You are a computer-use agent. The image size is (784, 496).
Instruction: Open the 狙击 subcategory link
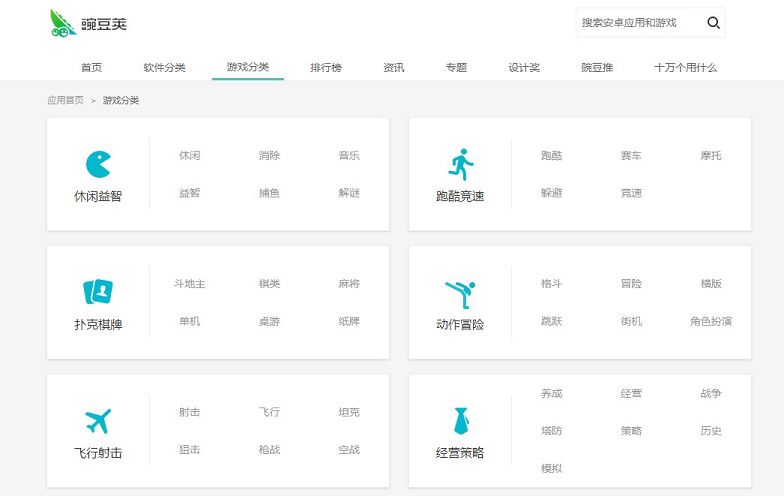pyautogui.click(x=189, y=450)
